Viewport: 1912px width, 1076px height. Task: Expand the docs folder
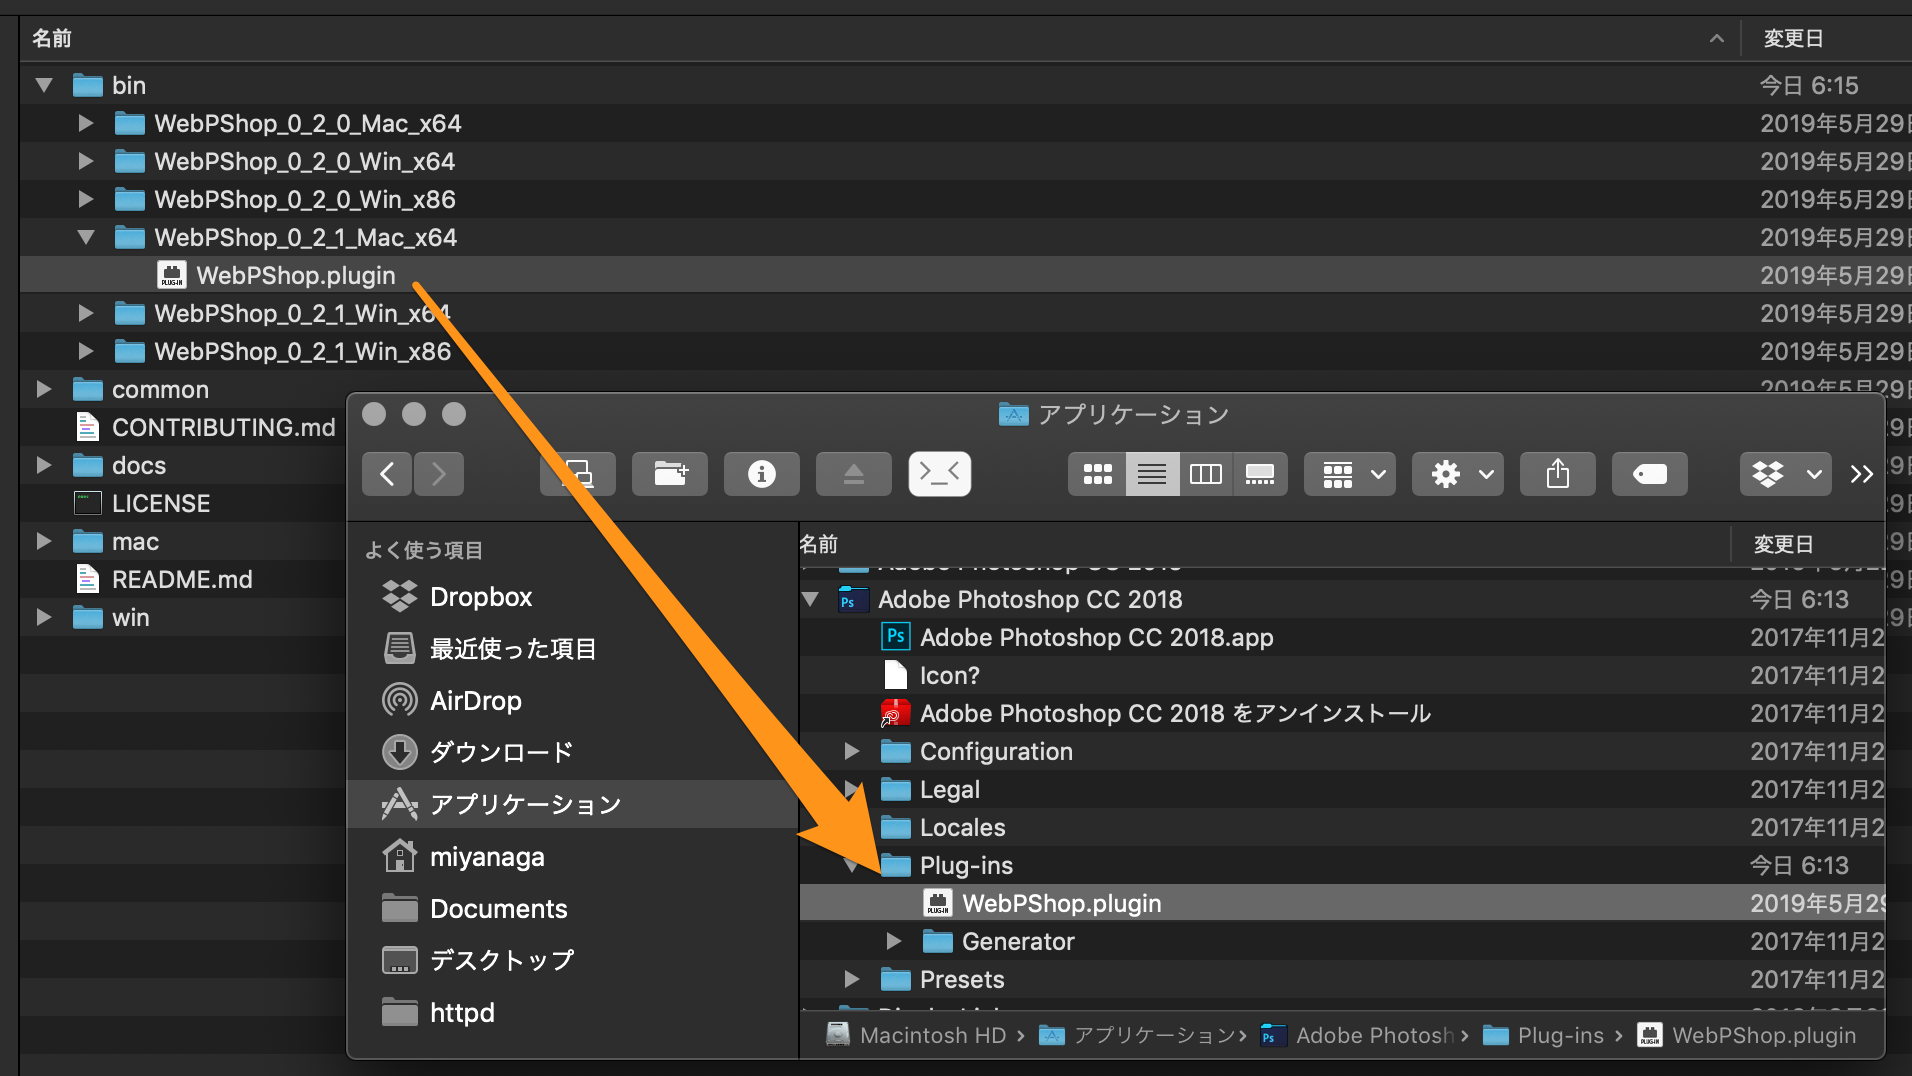44,465
